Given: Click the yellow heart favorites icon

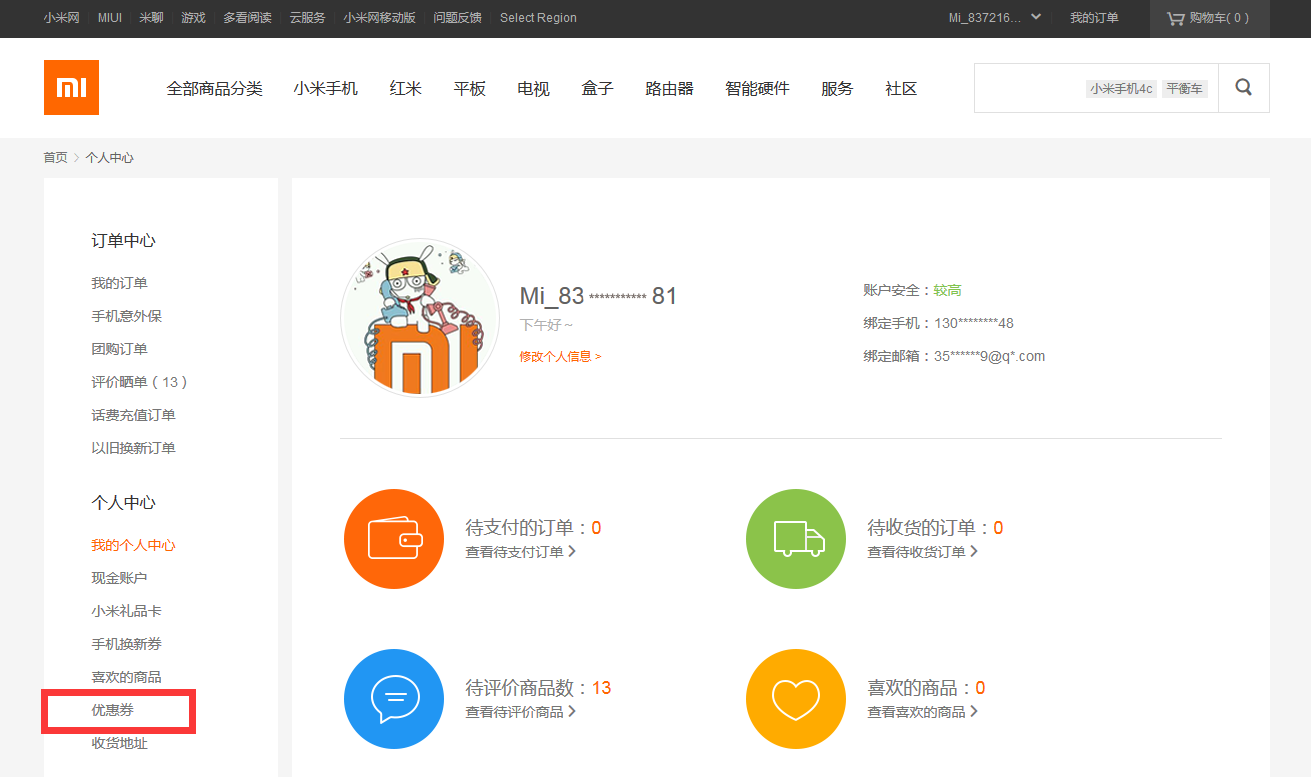Looking at the screenshot, I should tap(796, 699).
